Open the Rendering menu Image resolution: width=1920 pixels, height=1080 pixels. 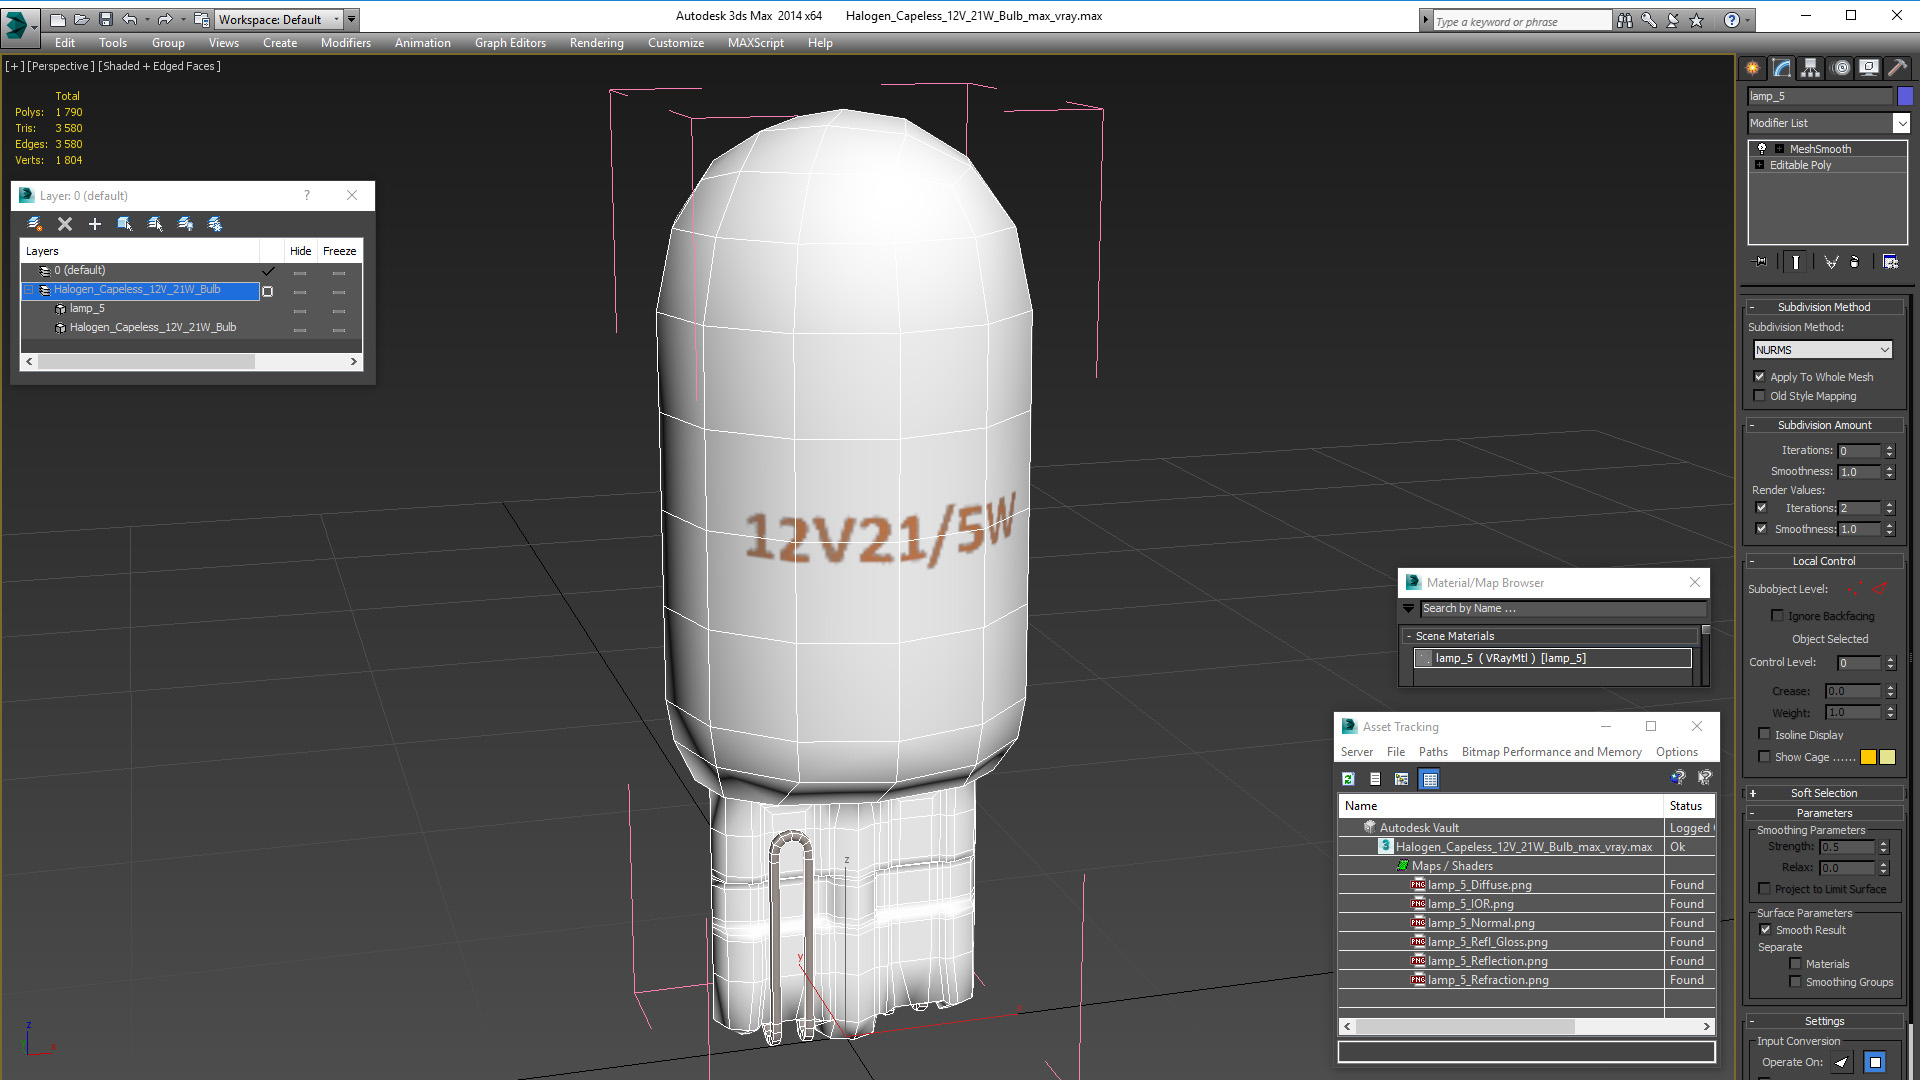(x=596, y=43)
